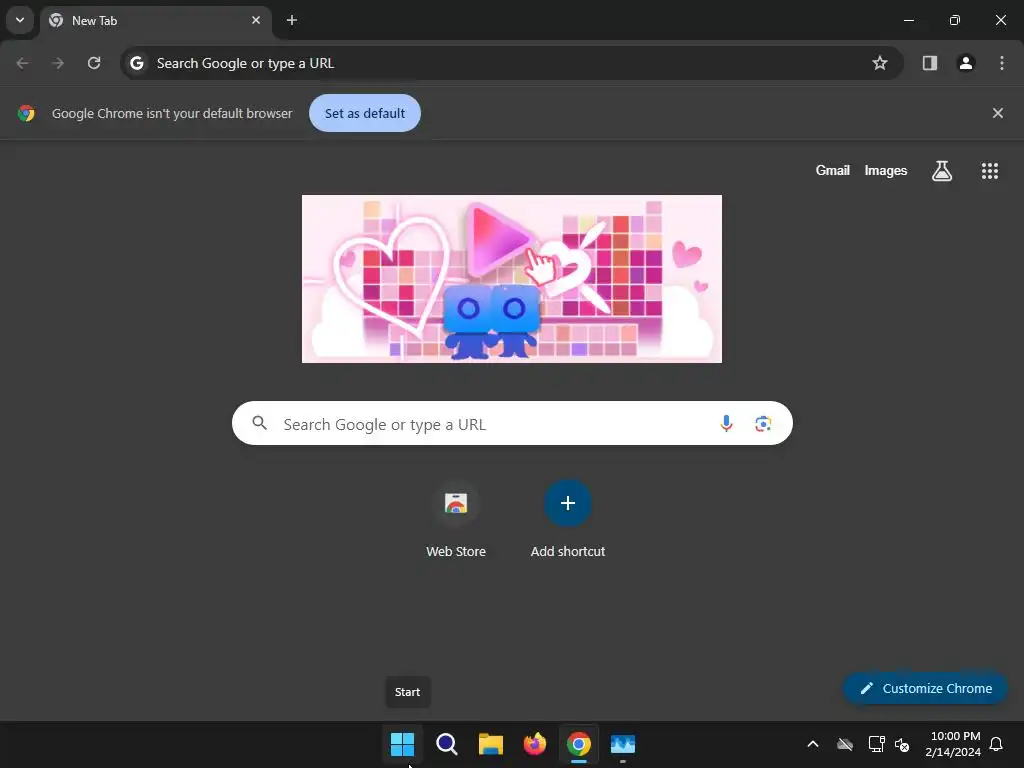Focus the address bar URL field
1024x768 pixels.
511,63
